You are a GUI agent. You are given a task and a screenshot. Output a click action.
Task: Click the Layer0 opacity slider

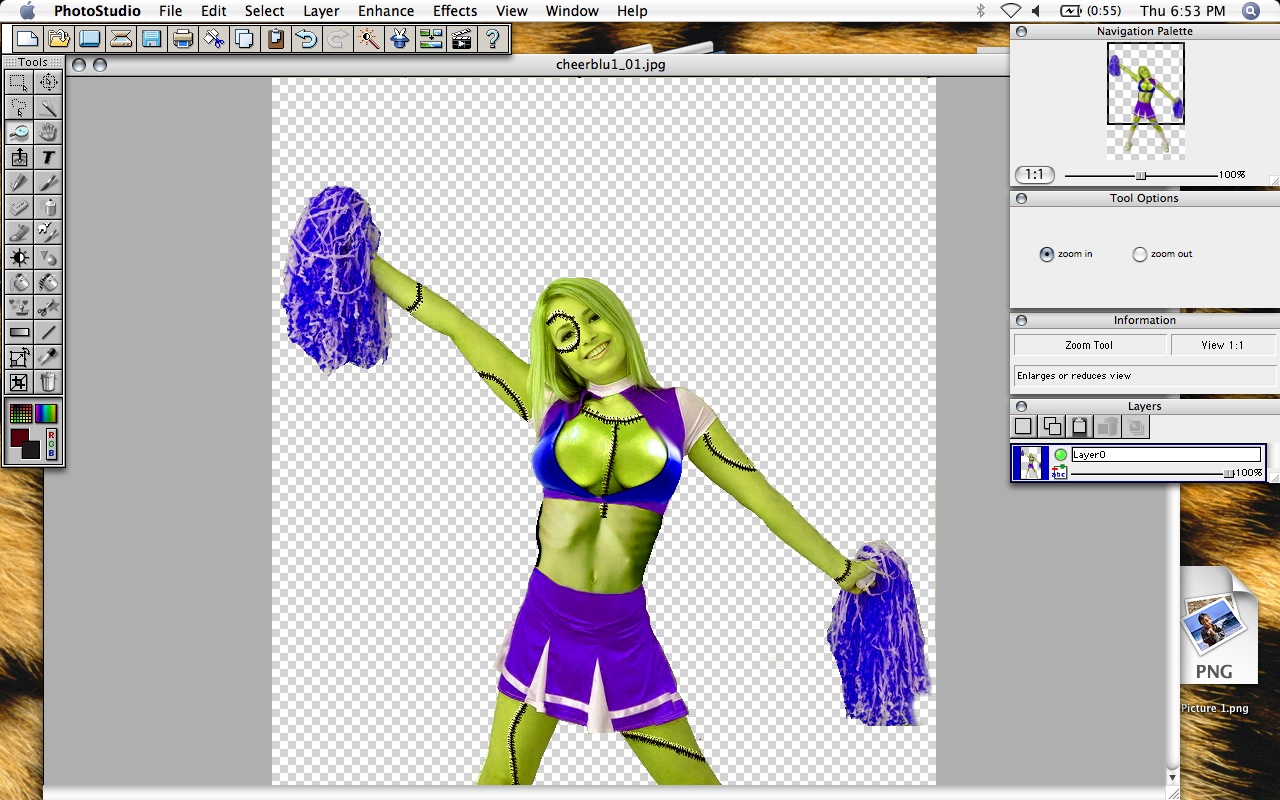(1151, 473)
